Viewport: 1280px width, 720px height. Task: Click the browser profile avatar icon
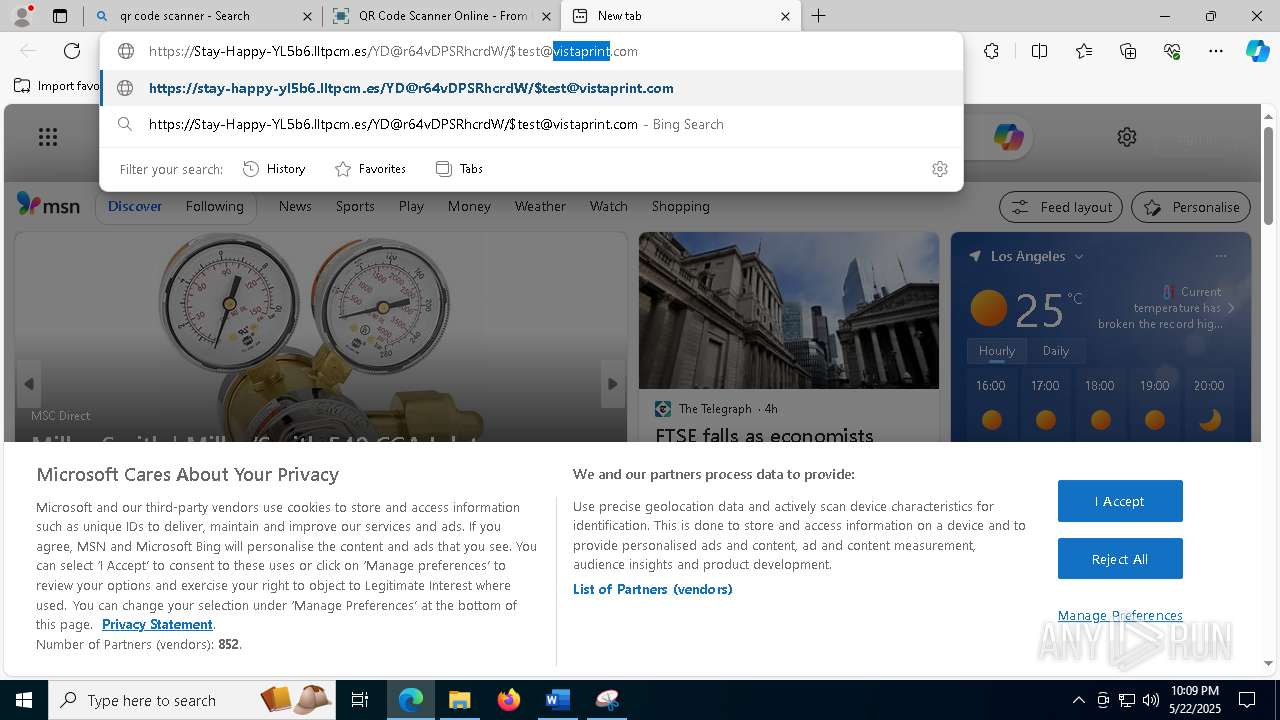point(21,15)
